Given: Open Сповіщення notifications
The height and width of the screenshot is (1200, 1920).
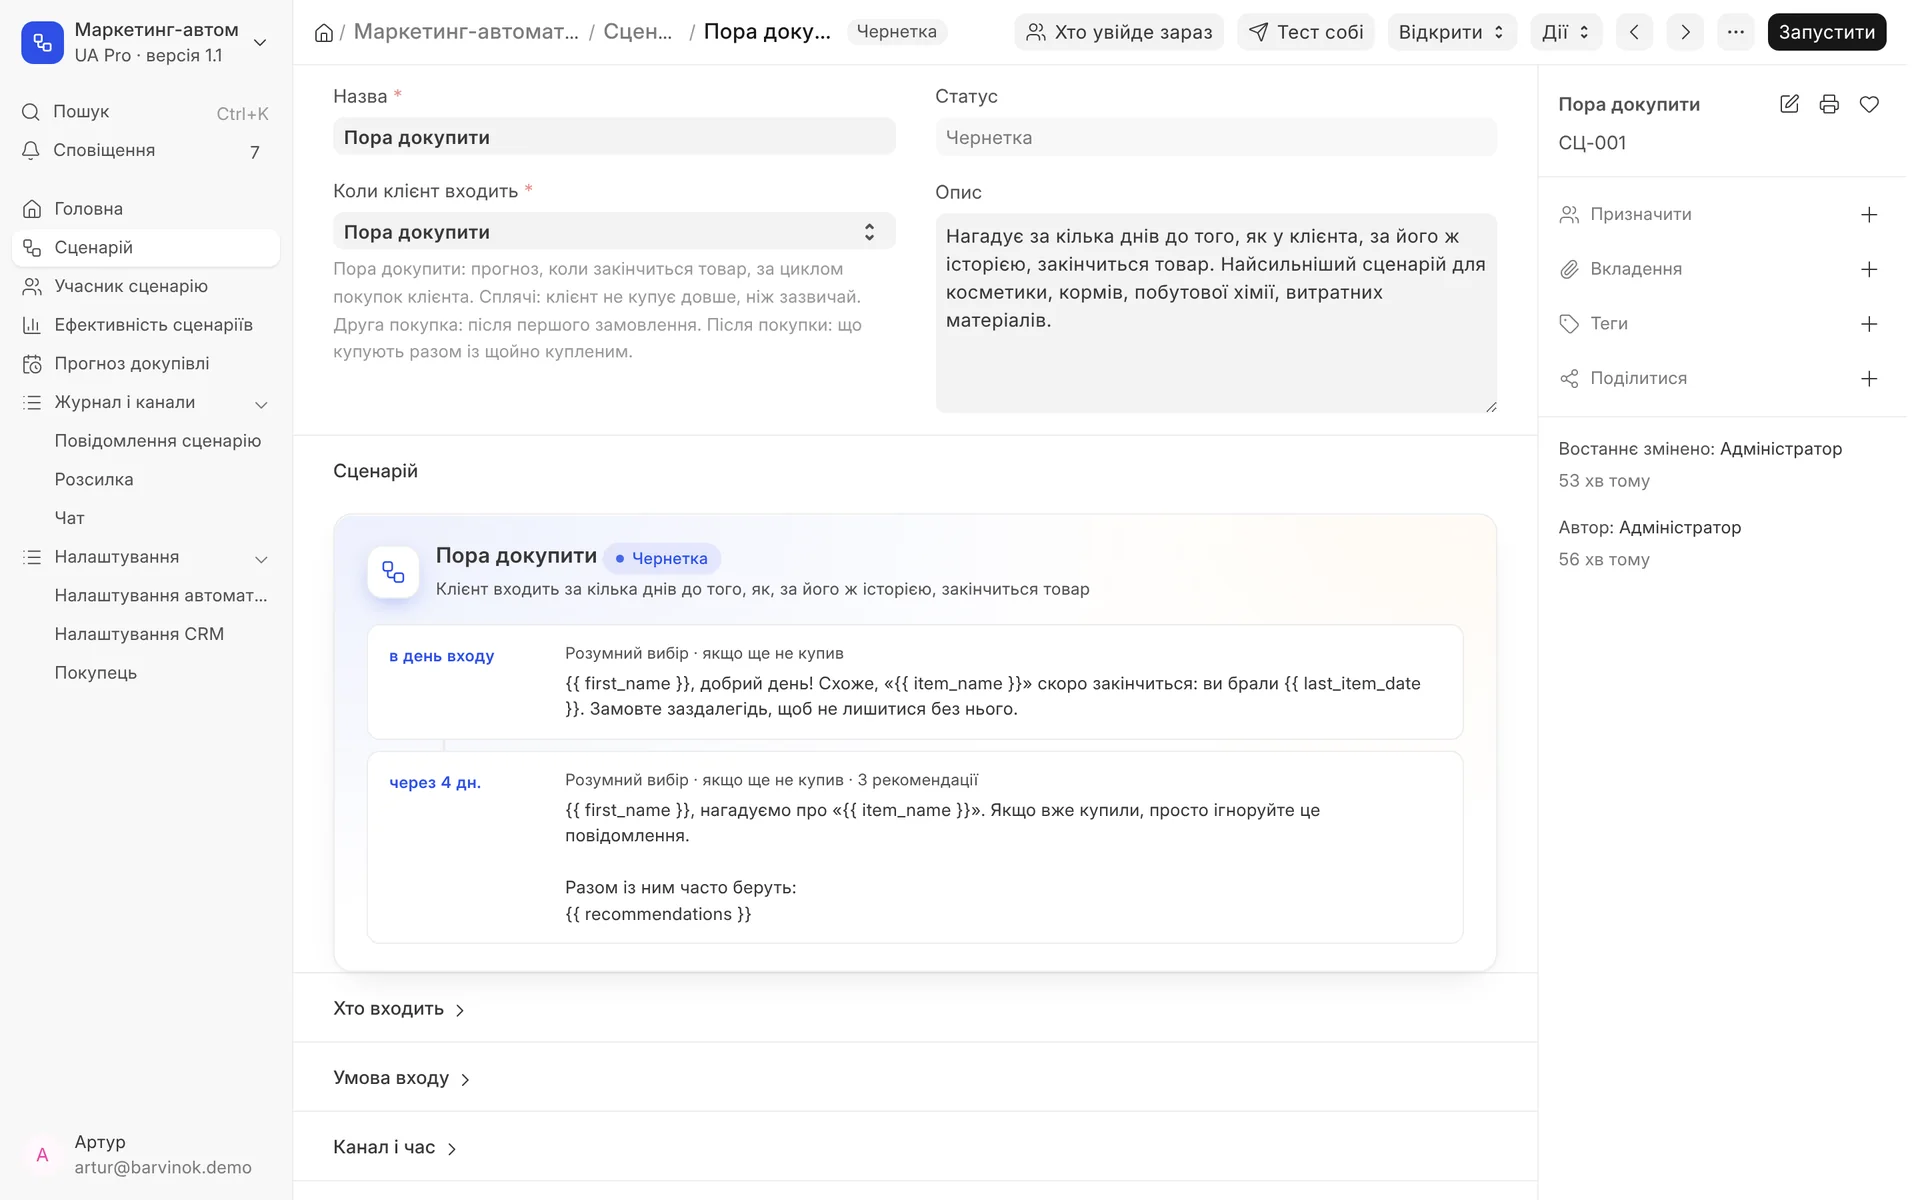Looking at the screenshot, I should click(146, 151).
